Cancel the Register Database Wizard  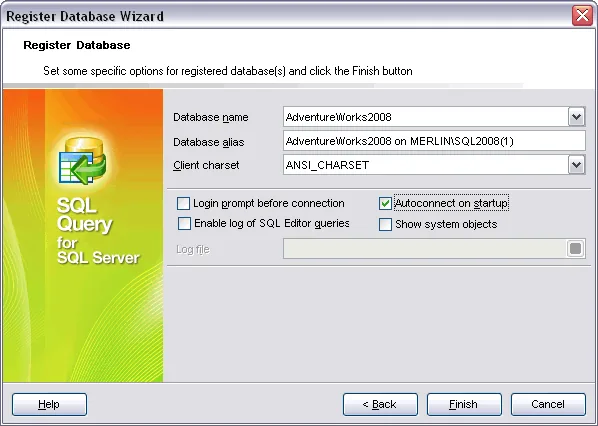(x=548, y=404)
